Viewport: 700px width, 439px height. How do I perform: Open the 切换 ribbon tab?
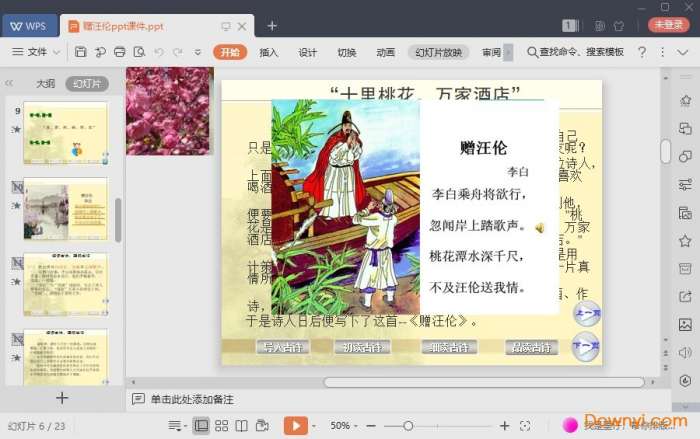[346, 52]
